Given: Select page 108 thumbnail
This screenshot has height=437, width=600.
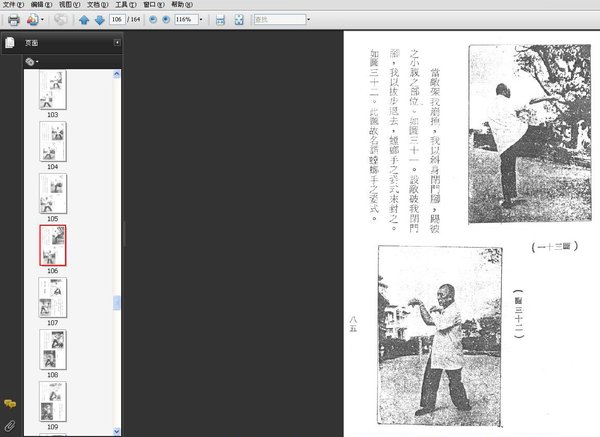Looking at the screenshot, I should tap(53, 350).
